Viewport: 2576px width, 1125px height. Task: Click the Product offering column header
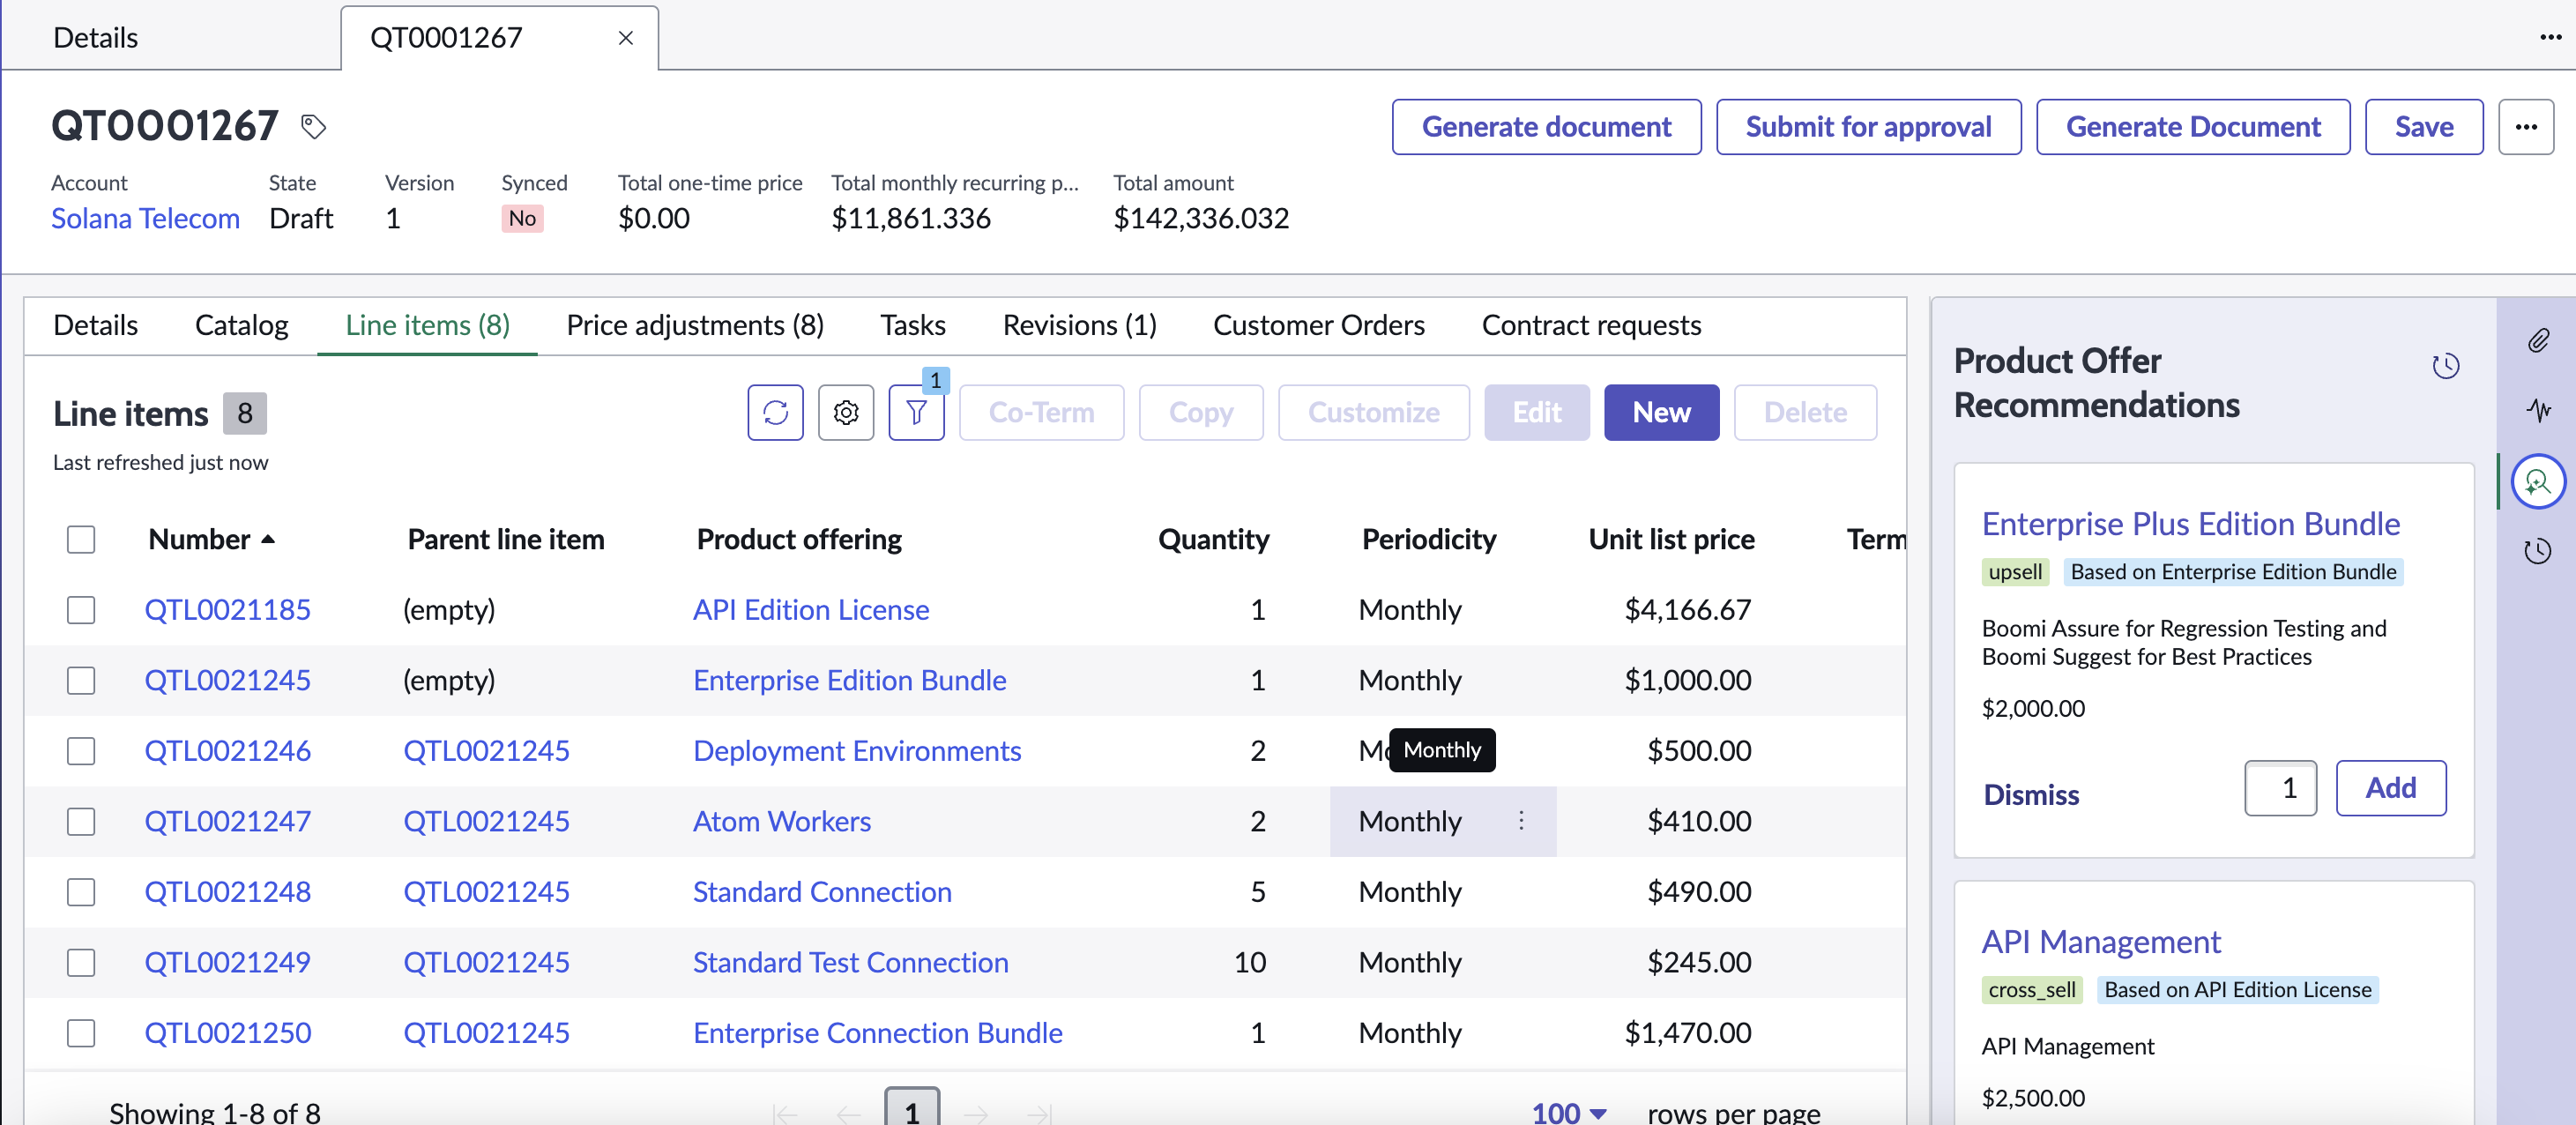click(798, 540)
